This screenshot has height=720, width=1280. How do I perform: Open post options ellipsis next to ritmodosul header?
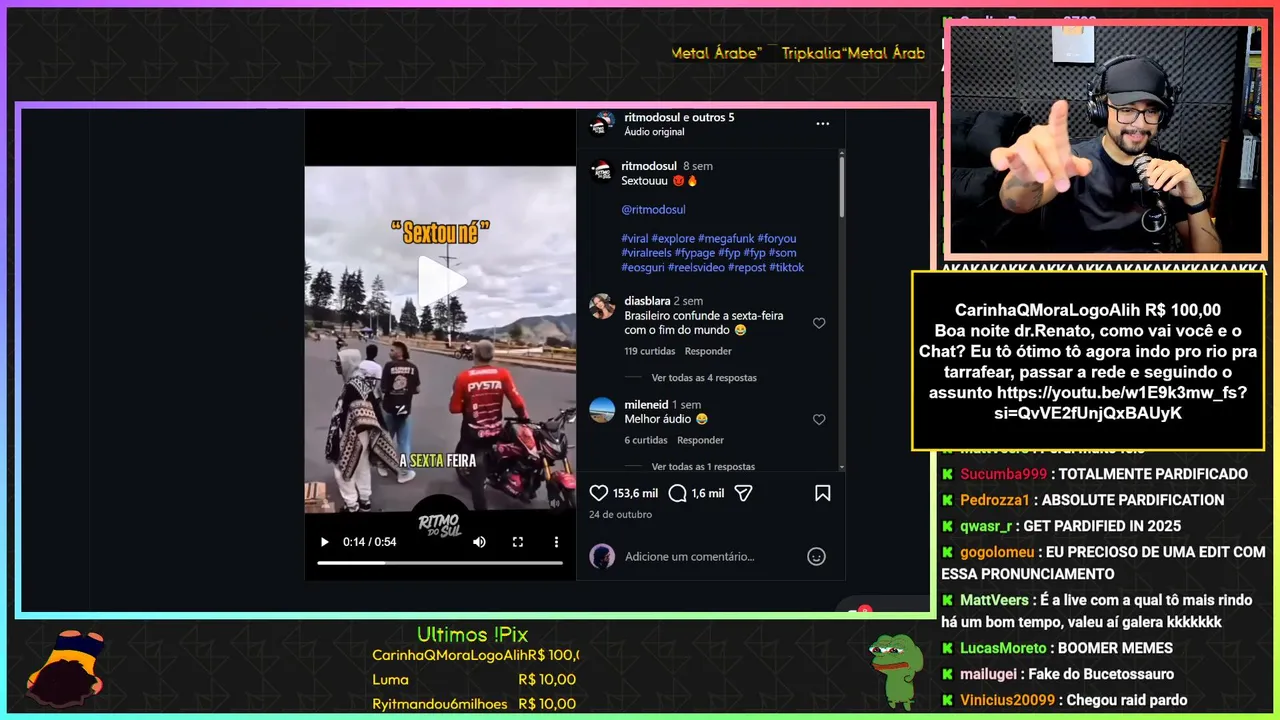coord(822,124)
